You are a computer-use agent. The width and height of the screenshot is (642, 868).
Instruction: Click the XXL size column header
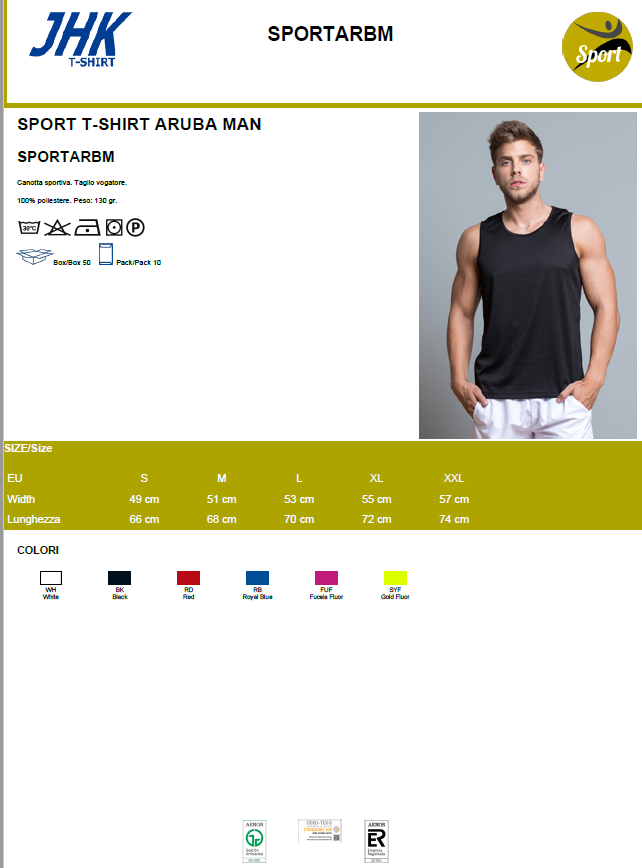pos(454,478)
